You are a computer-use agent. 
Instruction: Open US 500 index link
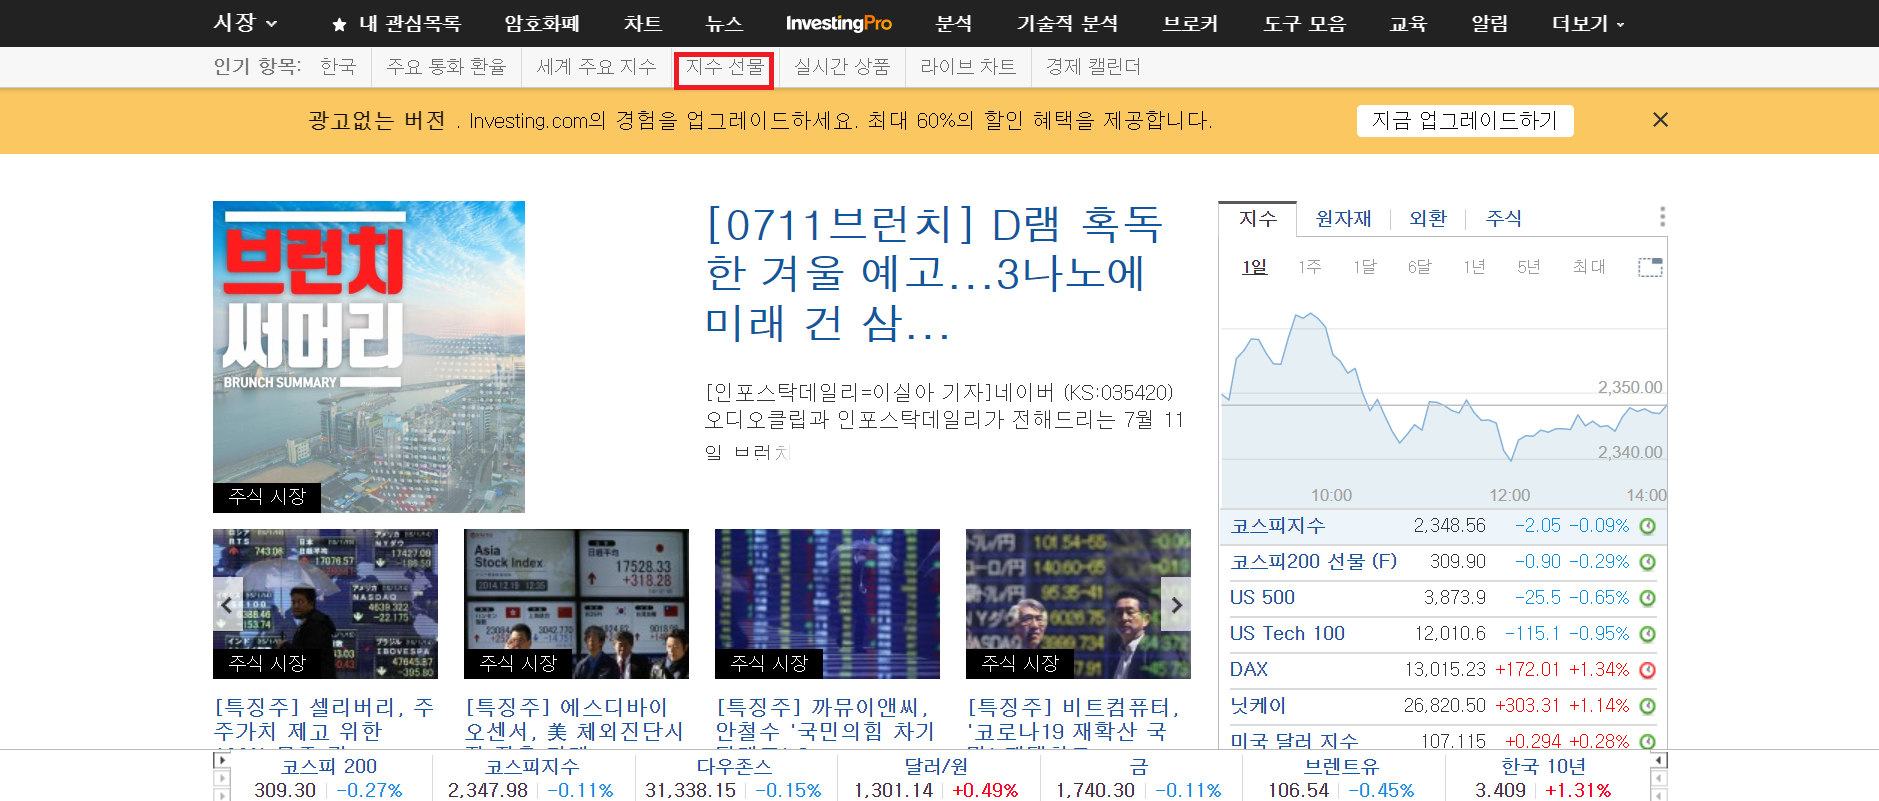click(1262, 598)
